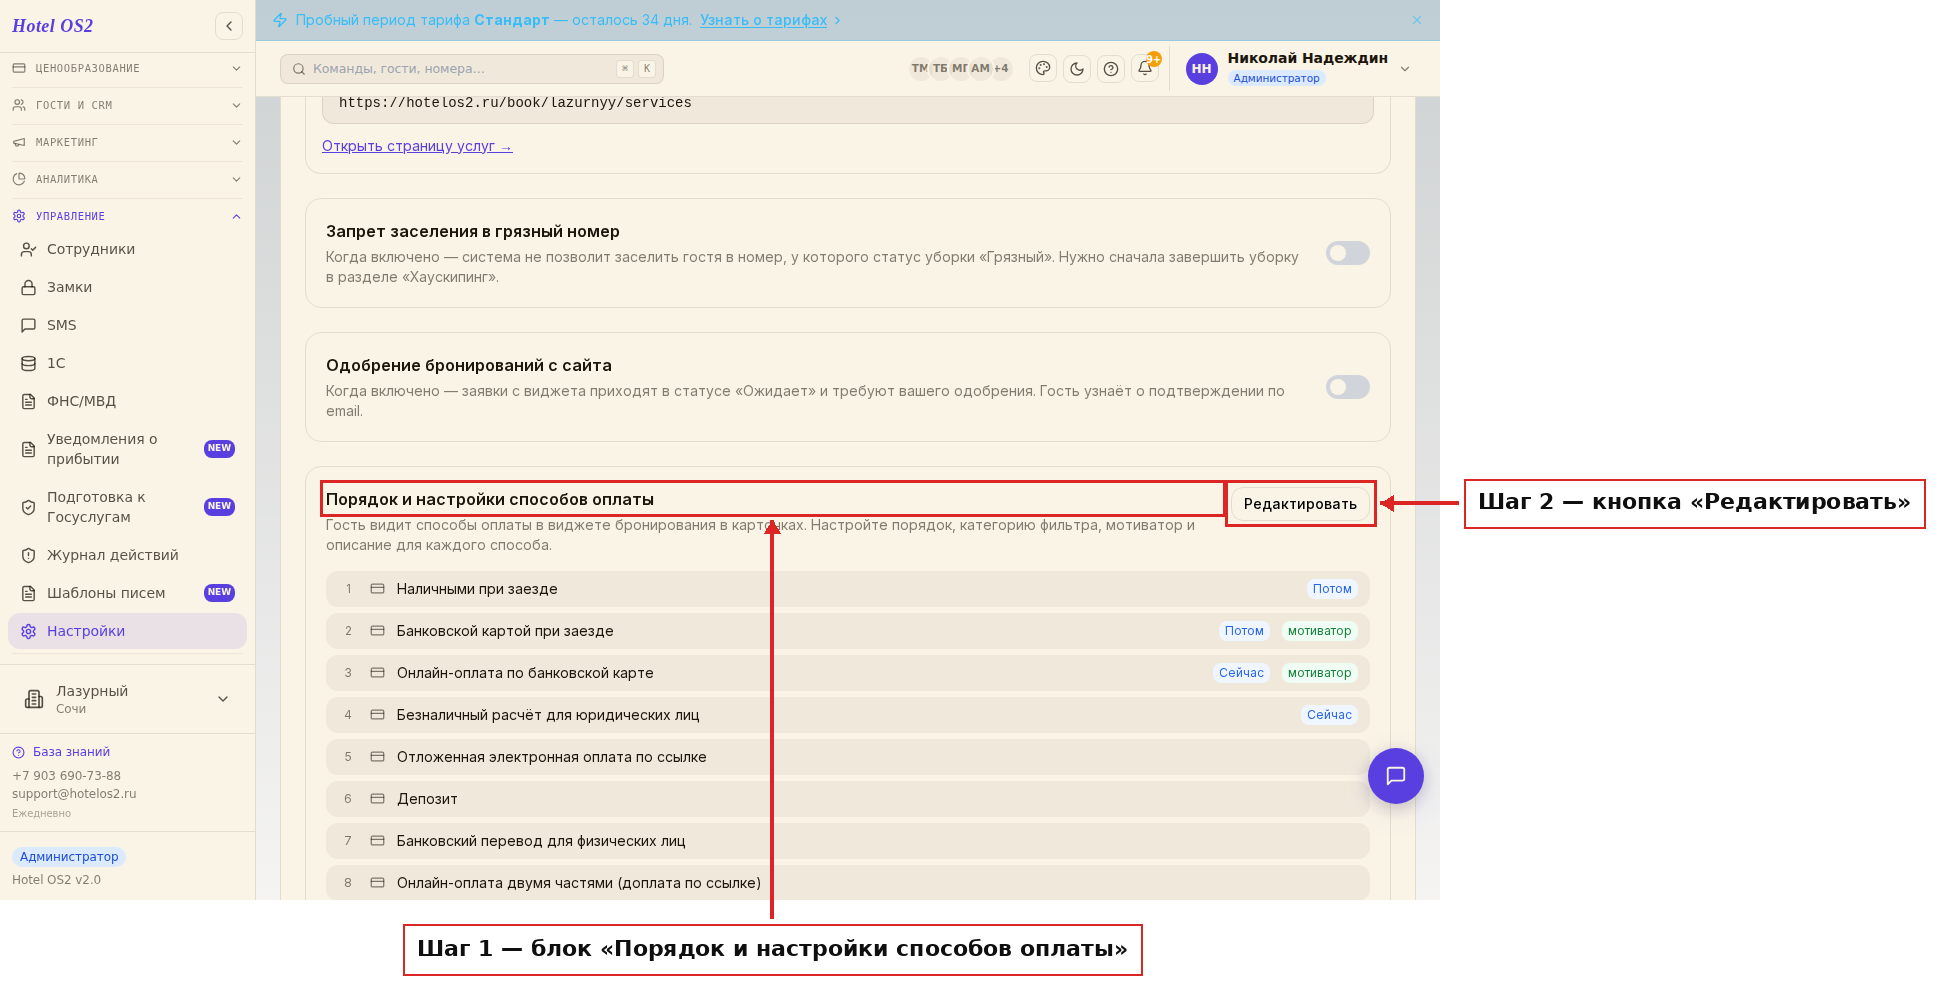Open Уведомления о прибытии menu item

pos(127,450)
